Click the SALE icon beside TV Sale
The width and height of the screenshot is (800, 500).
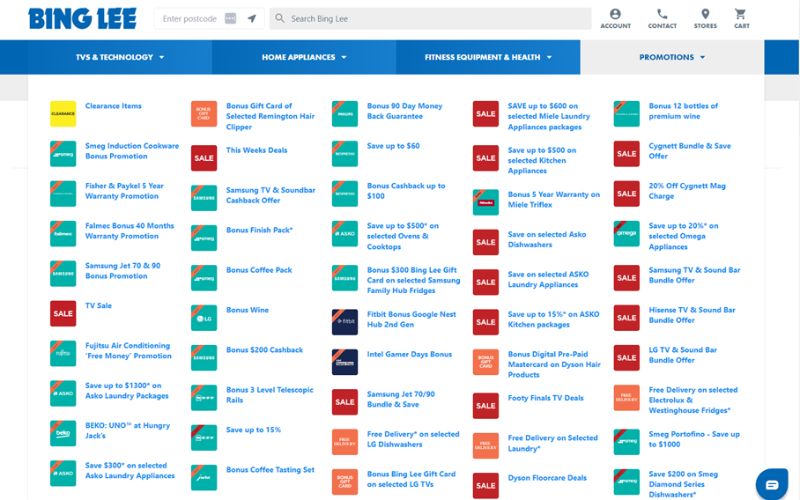point(63,313)
